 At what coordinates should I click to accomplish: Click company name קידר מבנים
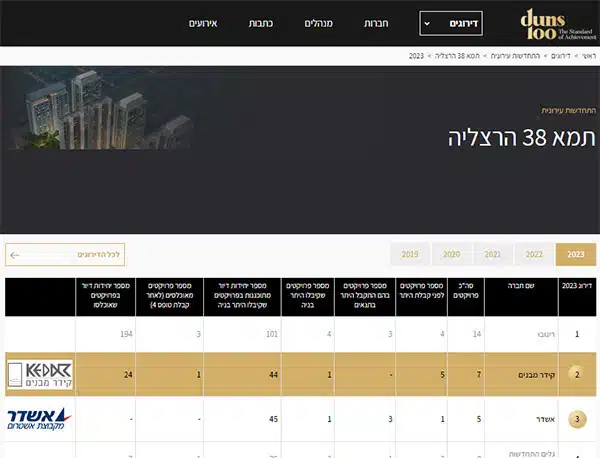pyautogui.click(x=536, y=375)
